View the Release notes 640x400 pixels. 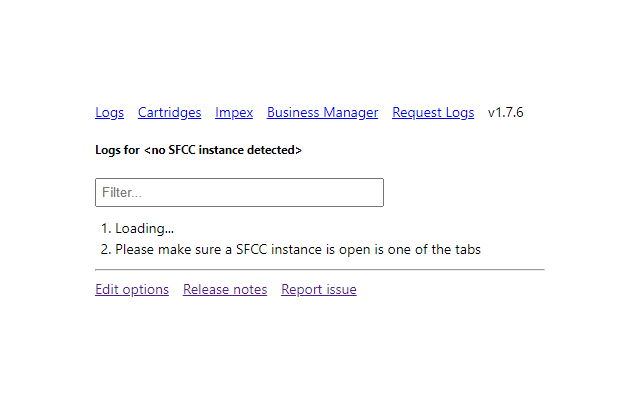[x=225, y=290]
